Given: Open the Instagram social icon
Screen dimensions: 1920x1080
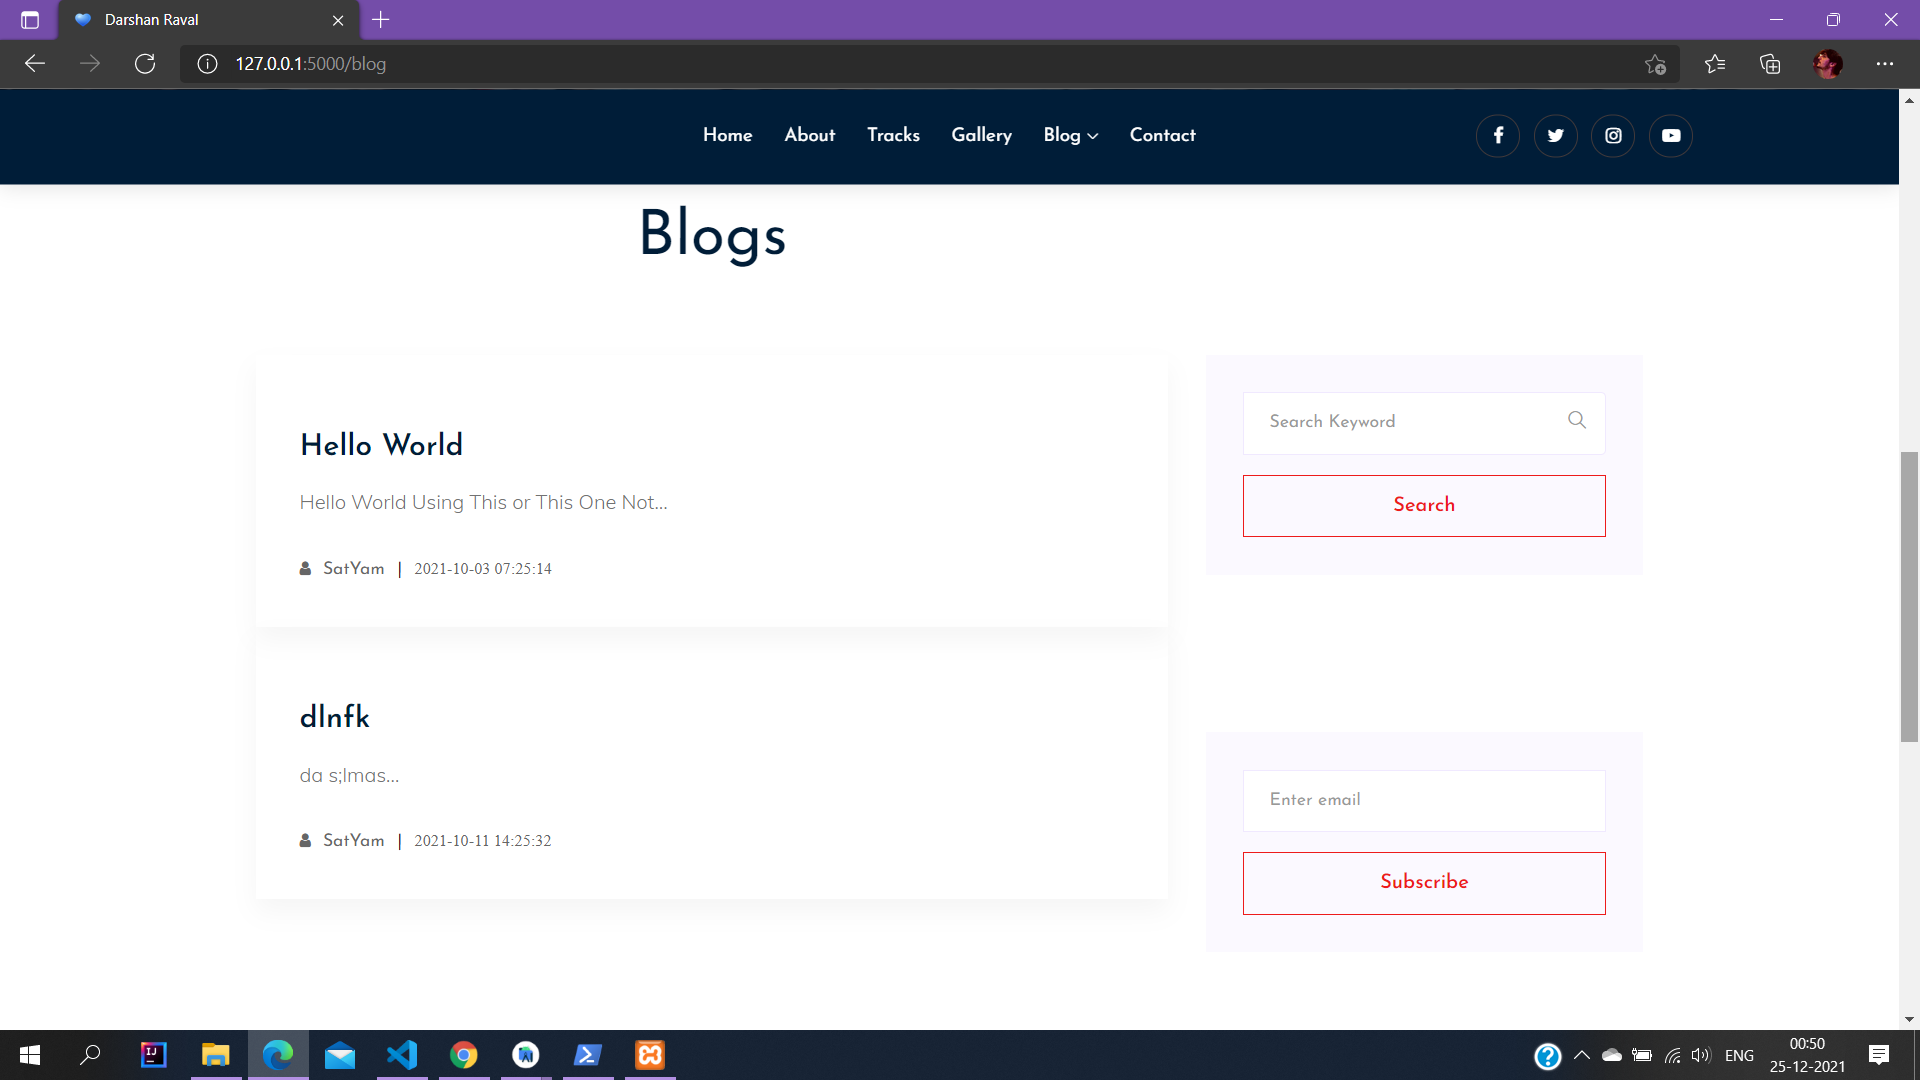Looking at the screenshot, I should [1612, 135].
